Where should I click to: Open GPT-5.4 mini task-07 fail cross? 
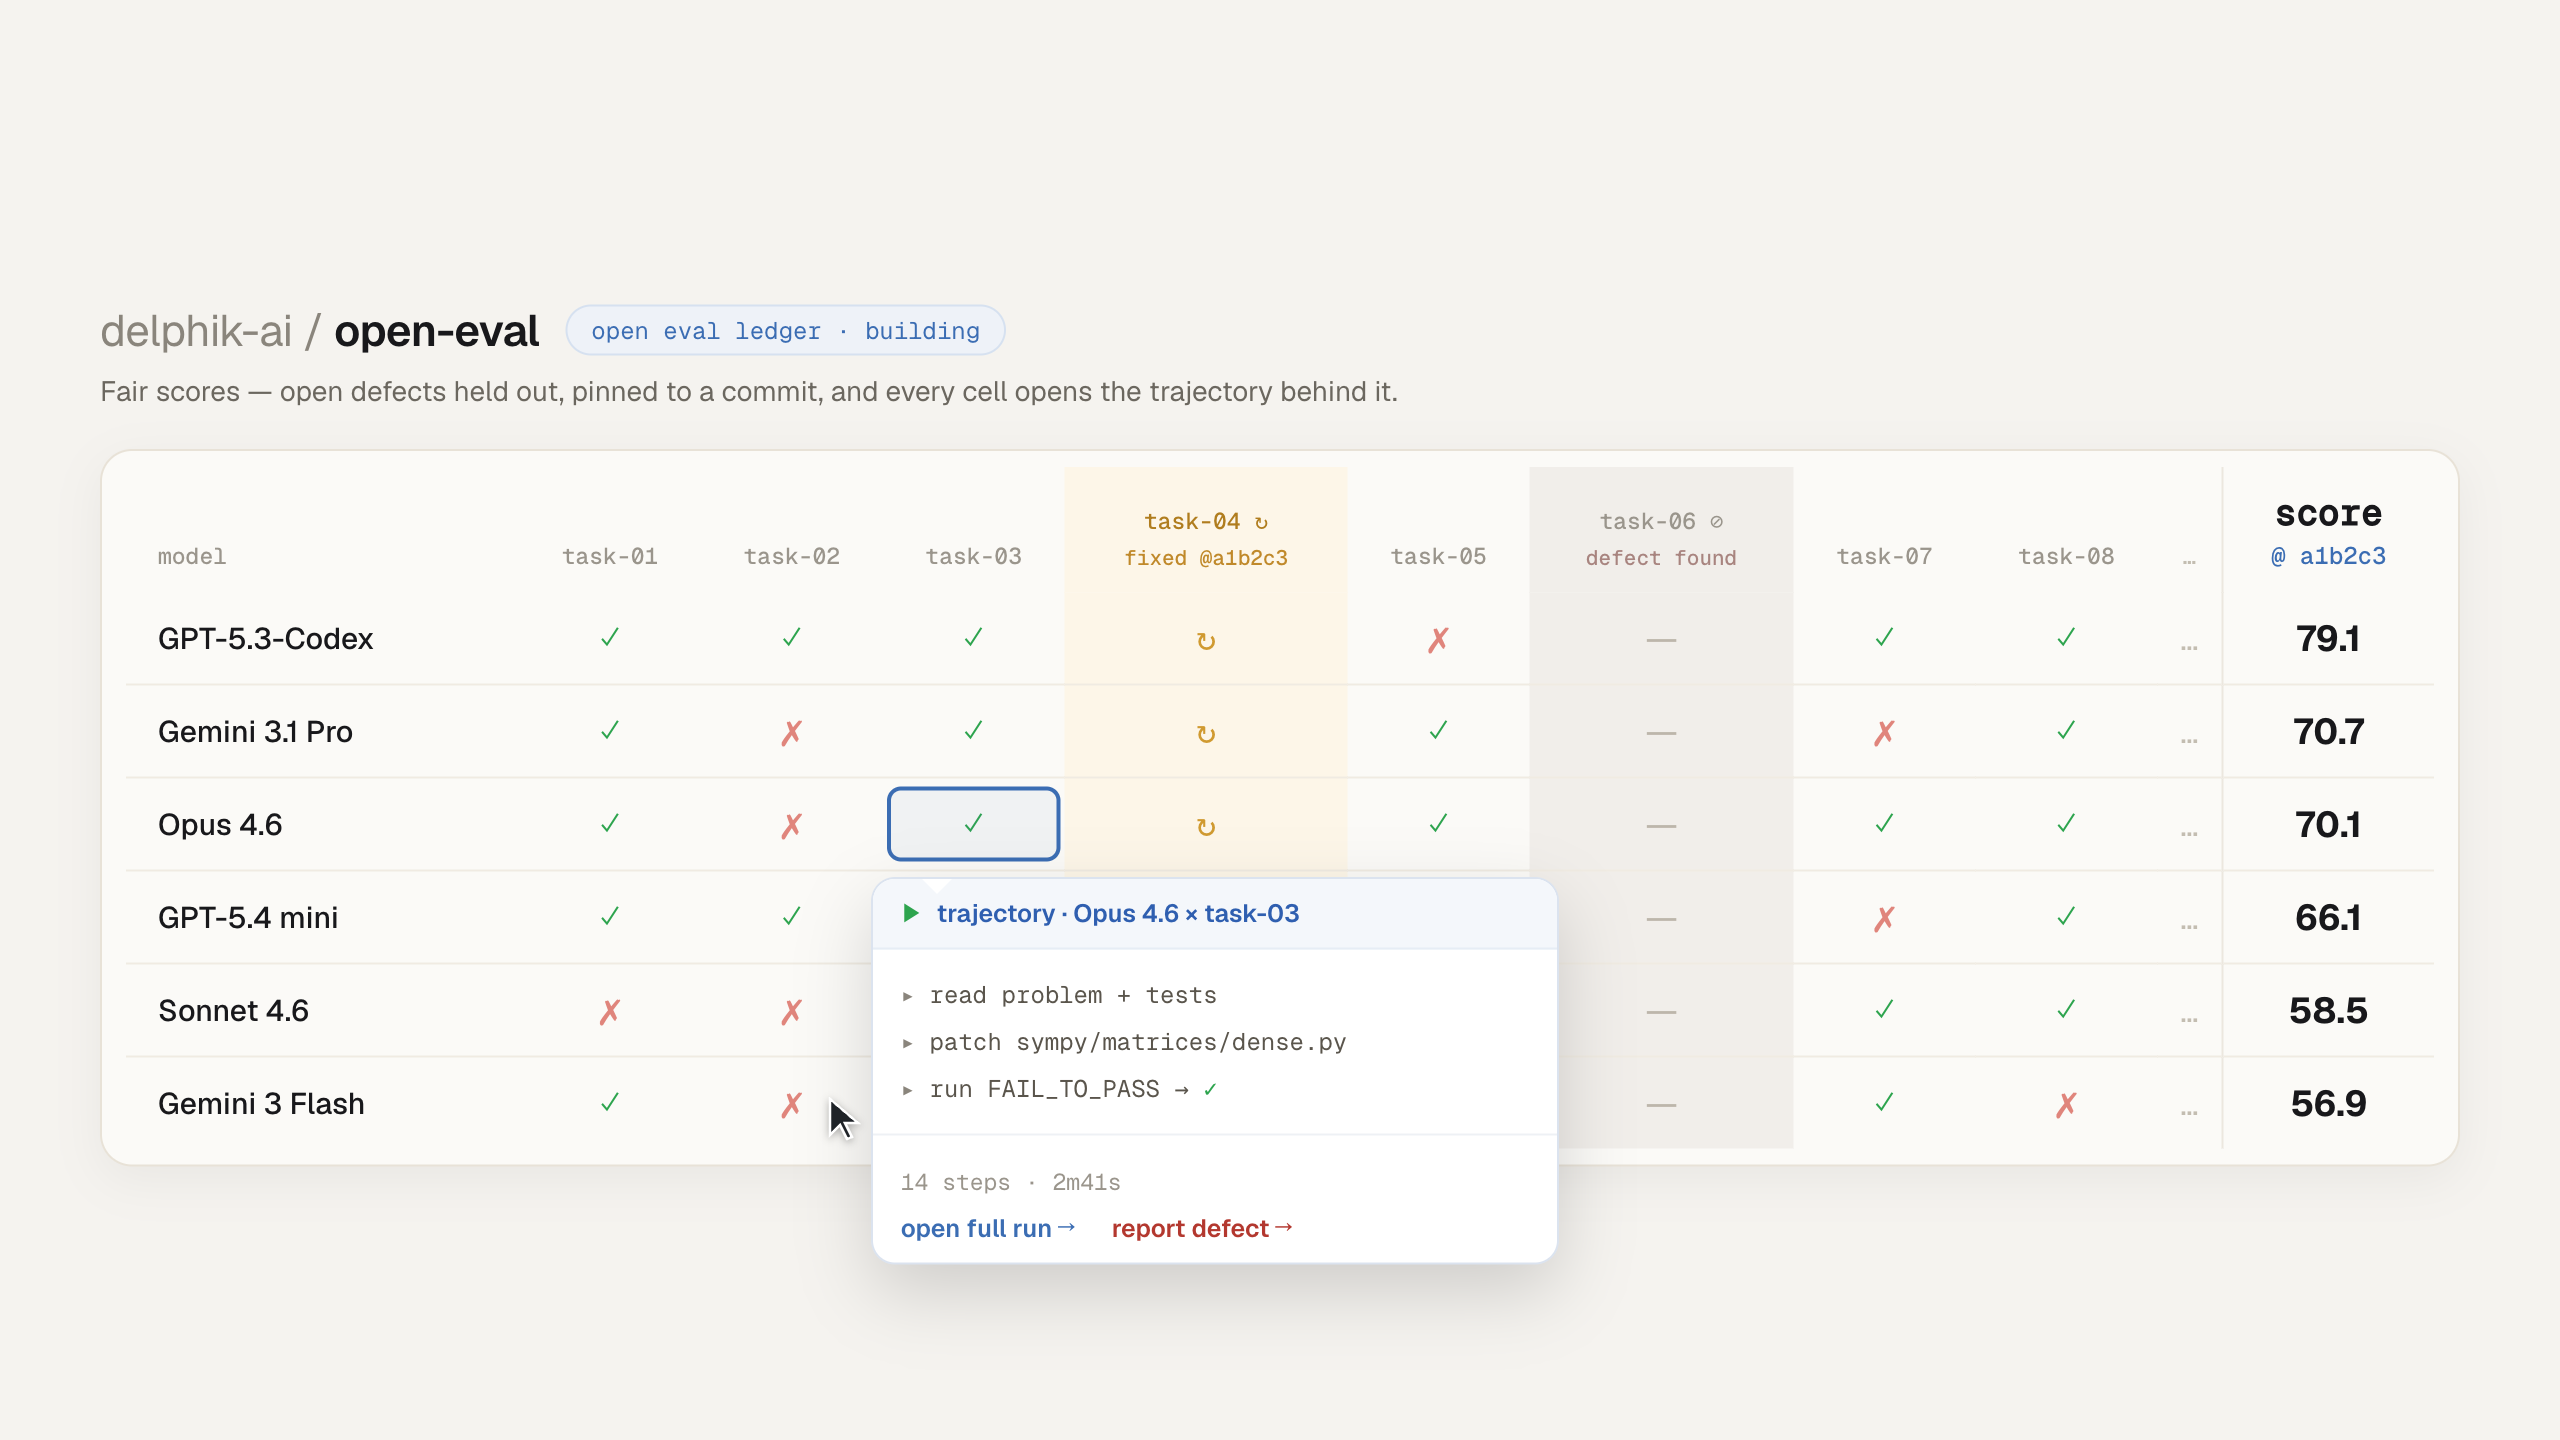(1884, 918)
